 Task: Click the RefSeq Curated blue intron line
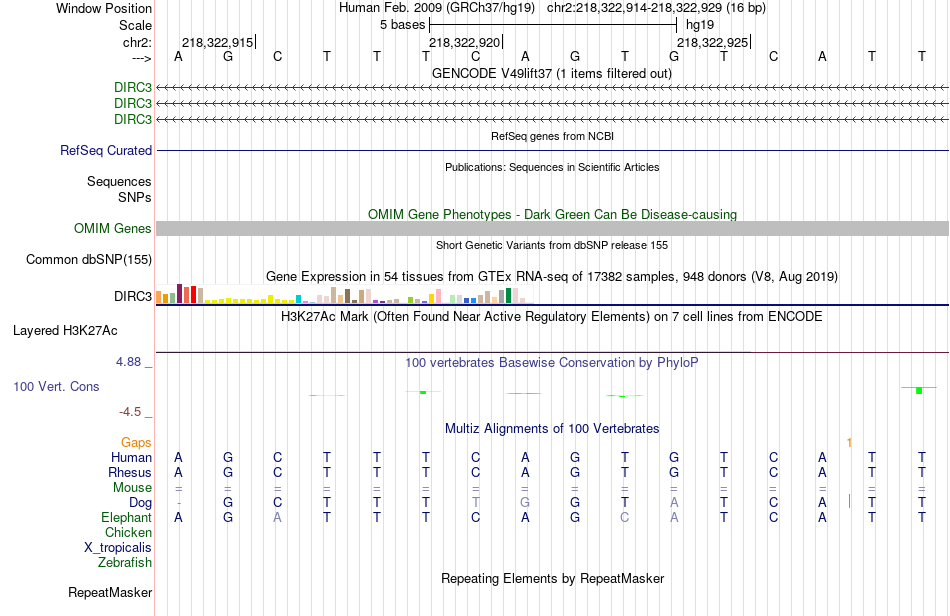[552, 150]
